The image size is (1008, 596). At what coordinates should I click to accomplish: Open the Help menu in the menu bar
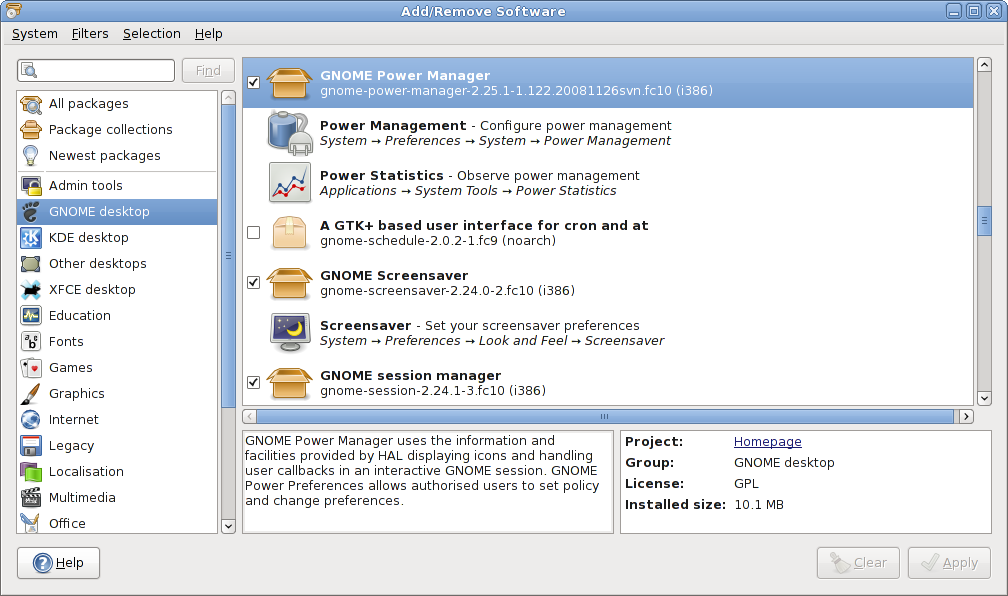coord(208,33)
